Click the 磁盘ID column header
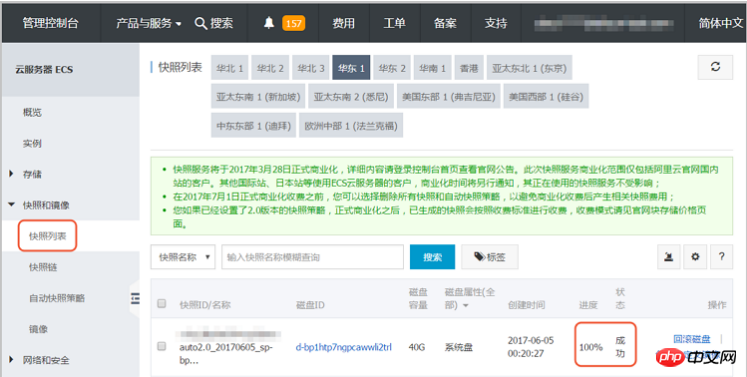The height and width of the screenshot is (377, 747). pyautogui.click(x=310, y=305)
